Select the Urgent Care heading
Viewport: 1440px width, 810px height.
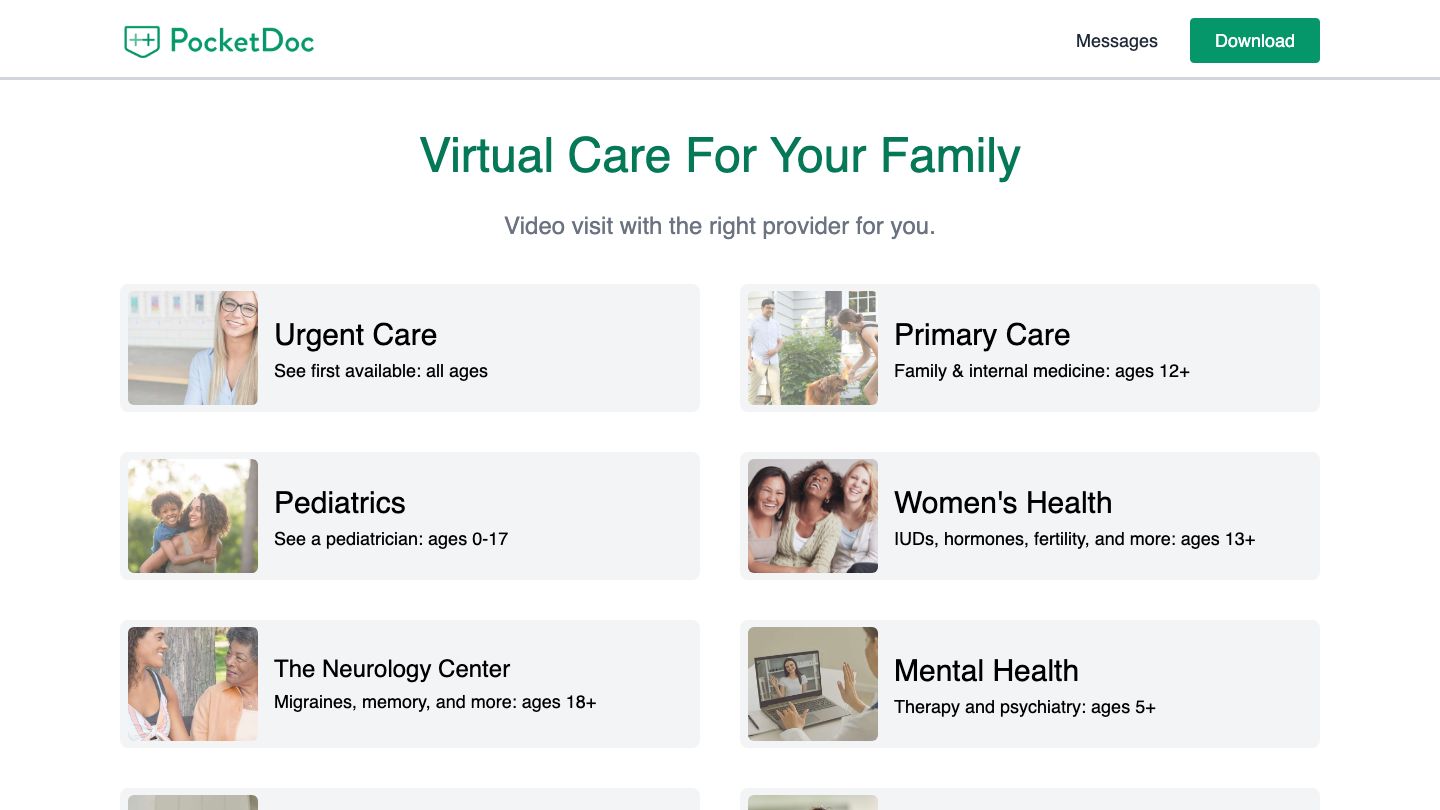355,335
